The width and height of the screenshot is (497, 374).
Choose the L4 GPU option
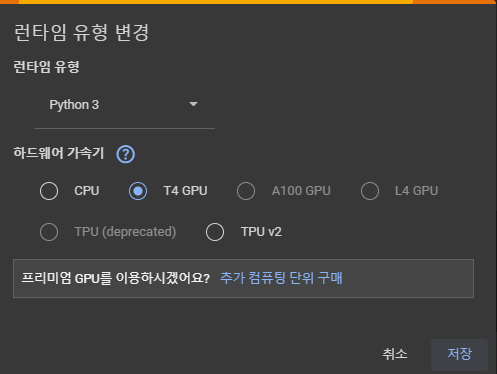point(370,191)
